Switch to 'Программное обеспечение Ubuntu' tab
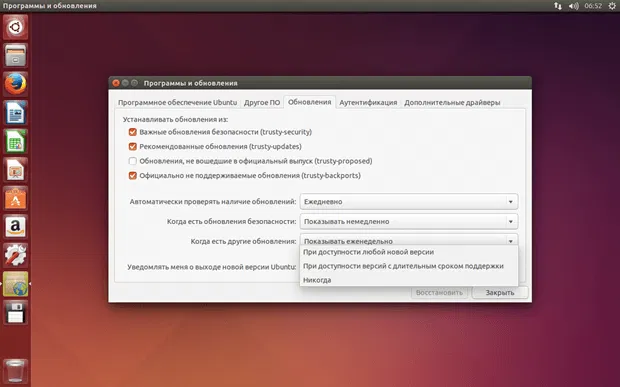Viewport: 620px width, 387px height. [178, 102]
